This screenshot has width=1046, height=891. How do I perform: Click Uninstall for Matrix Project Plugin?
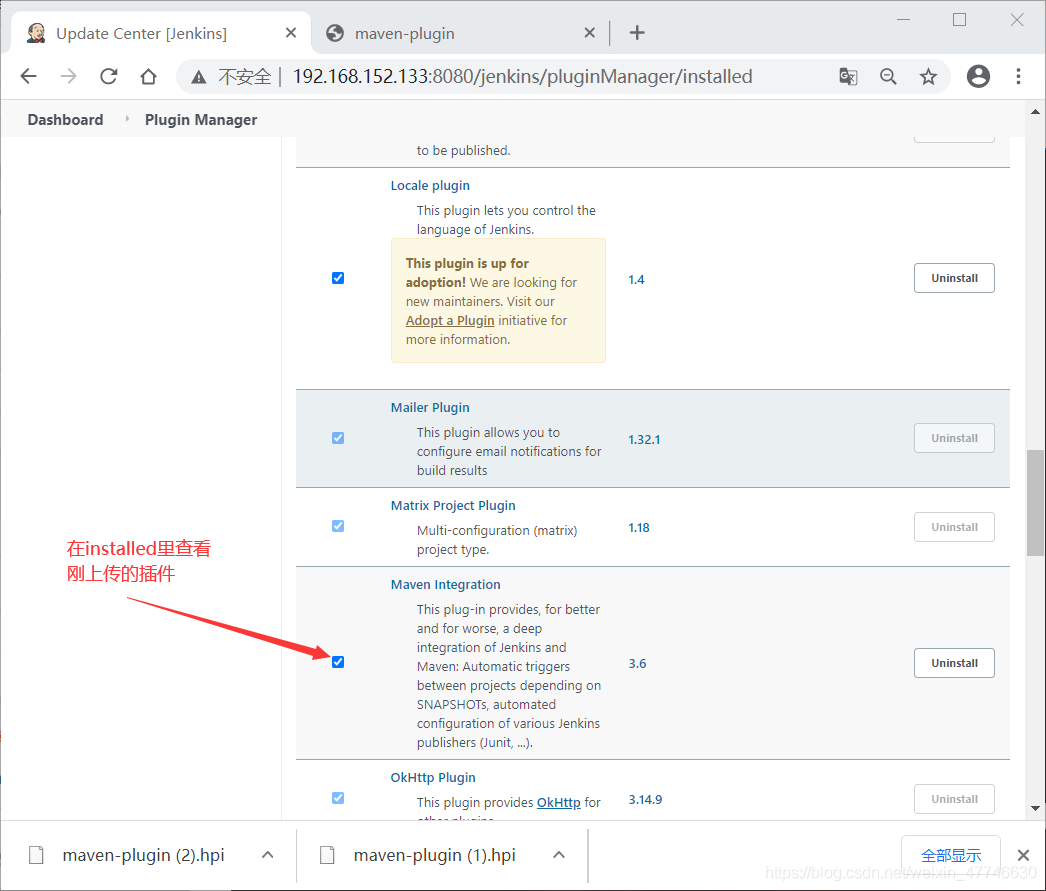(954, 527)
